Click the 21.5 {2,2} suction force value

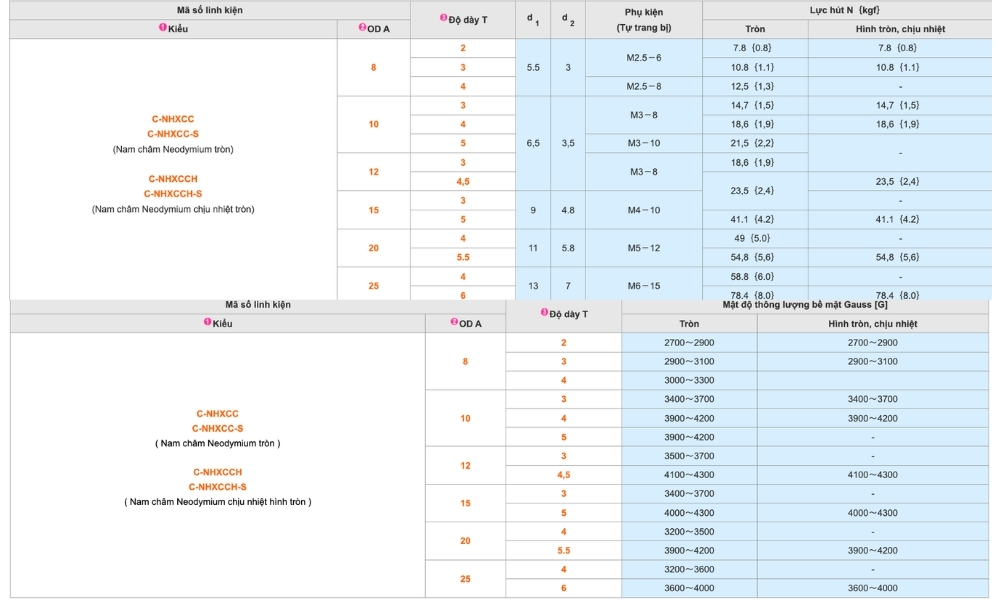pyautogui.click(x=753, y=144)
